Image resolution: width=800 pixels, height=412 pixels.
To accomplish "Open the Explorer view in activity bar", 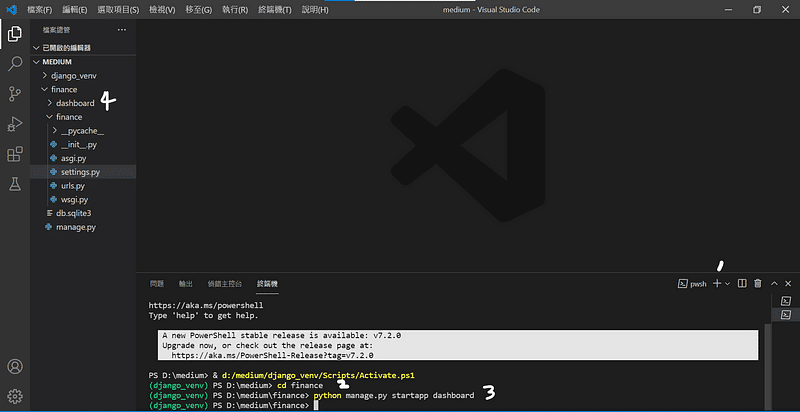I will pos(15,34).
